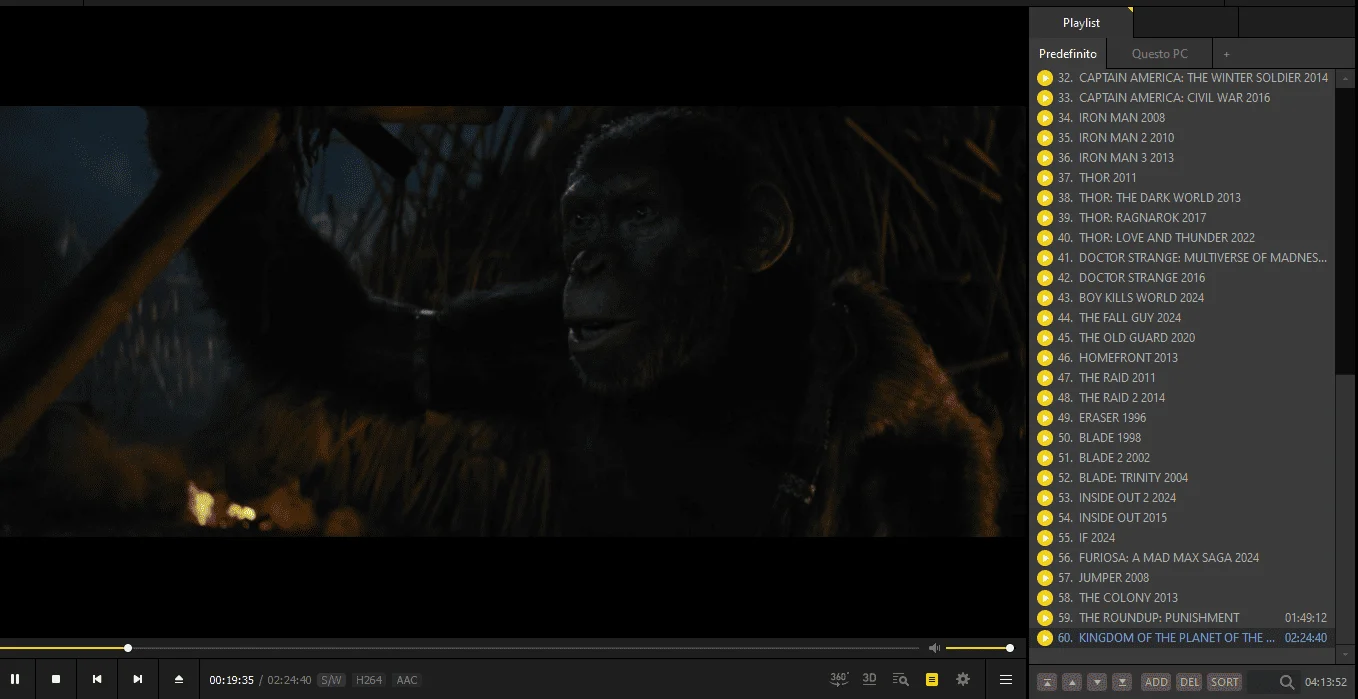Click play icon beside IRON MAN 2008
This screenshot has width=1358, height=699.
pos(1045,118)
